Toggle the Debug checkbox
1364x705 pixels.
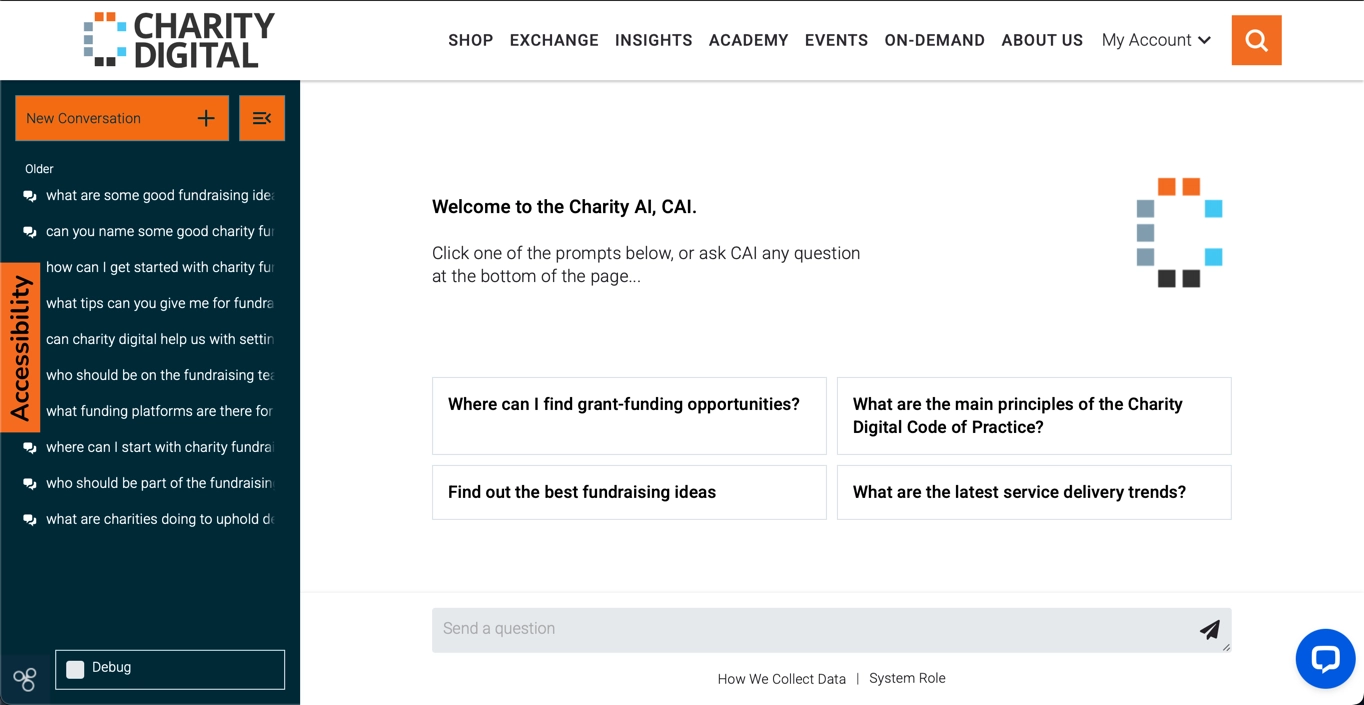pyautogui.click(x=75, y=669)
